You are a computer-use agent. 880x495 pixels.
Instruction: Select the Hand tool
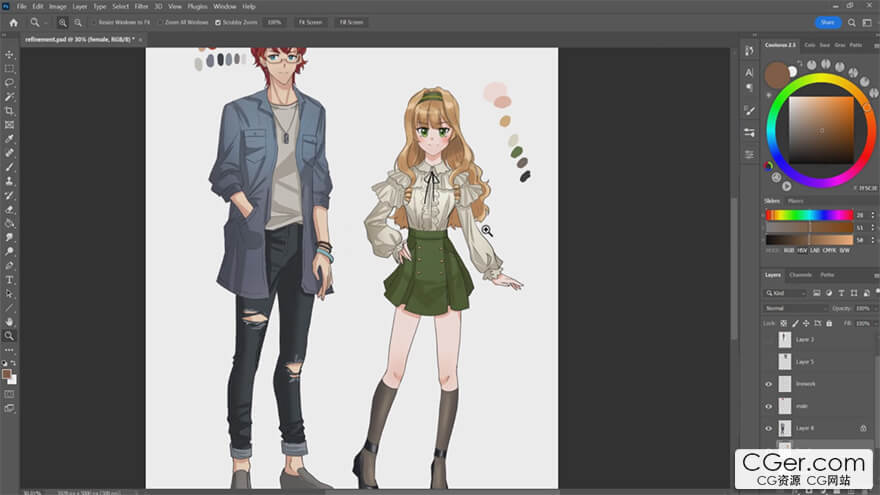(x=10, y=322)
